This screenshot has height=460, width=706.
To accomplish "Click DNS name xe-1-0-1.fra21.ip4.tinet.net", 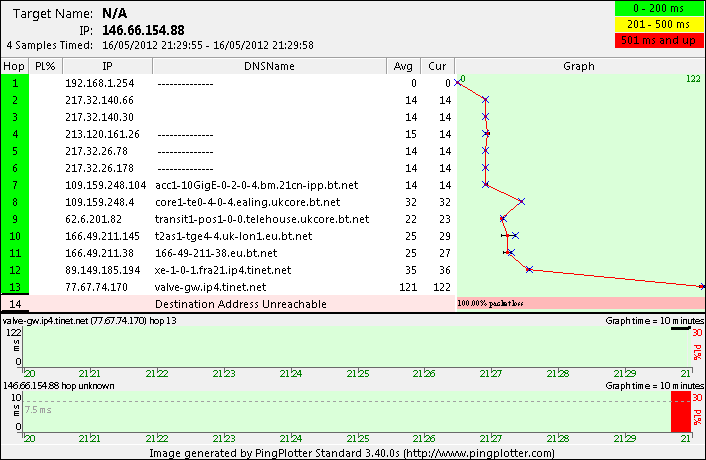I will pos(223,271).
